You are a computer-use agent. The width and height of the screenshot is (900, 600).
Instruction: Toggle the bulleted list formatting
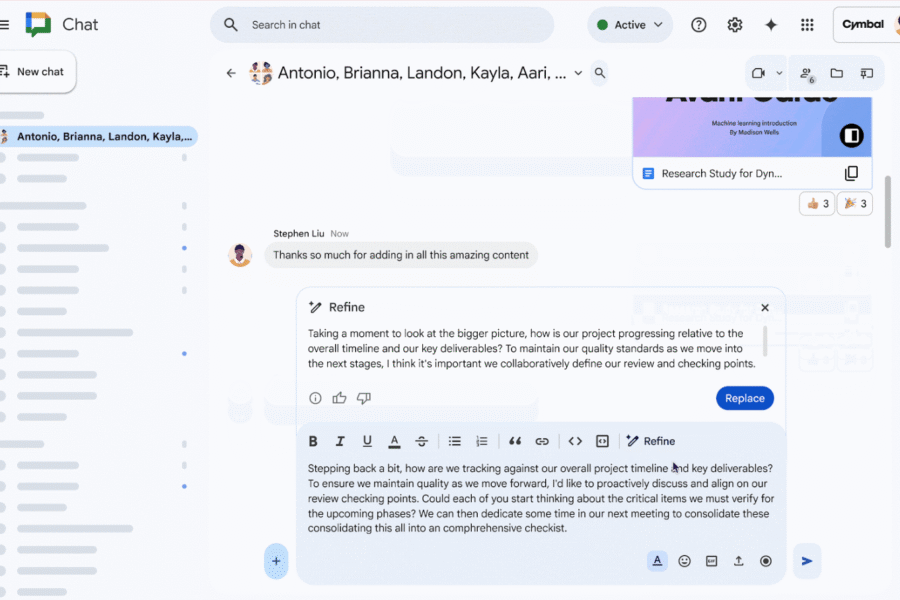[x=454, y=440]
